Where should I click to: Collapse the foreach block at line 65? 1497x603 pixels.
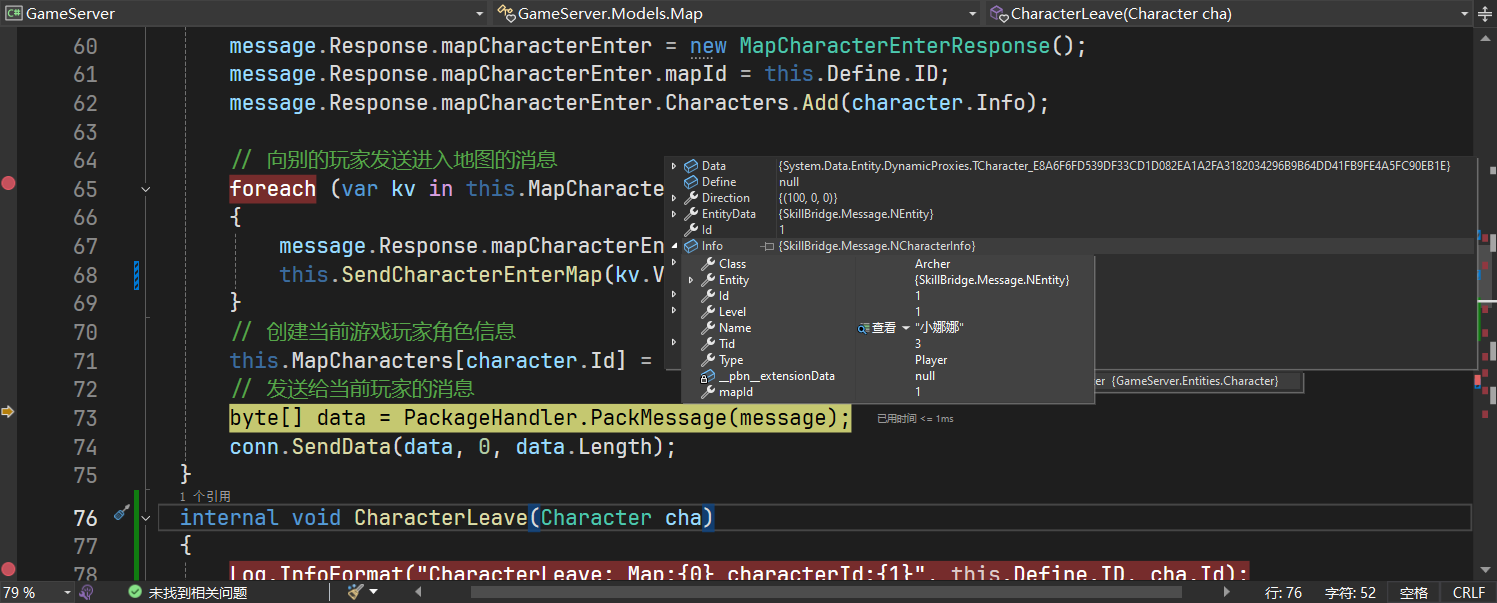[x=146, y=189]
